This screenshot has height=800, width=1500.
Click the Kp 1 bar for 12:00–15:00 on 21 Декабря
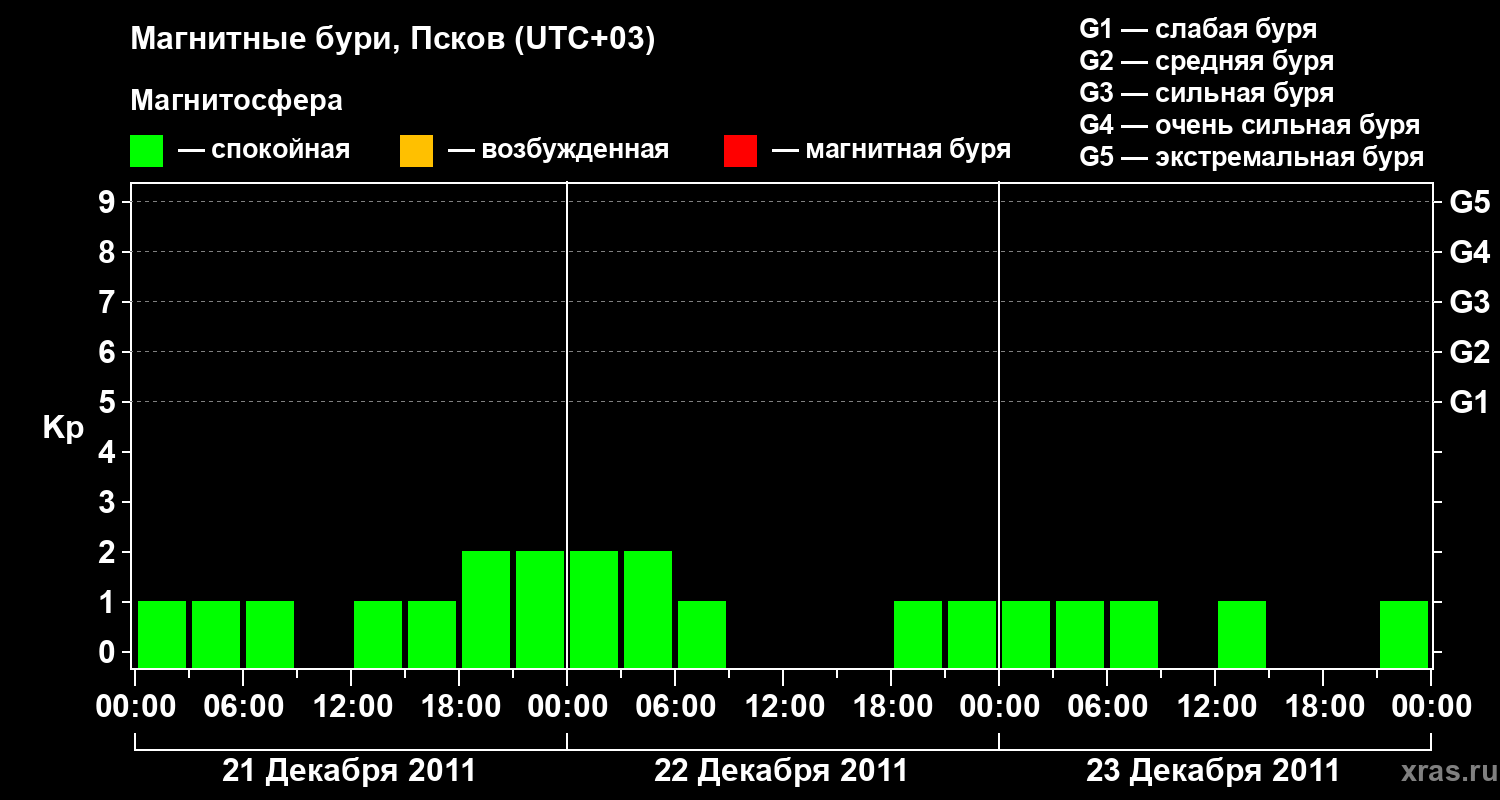click(378, 634)
